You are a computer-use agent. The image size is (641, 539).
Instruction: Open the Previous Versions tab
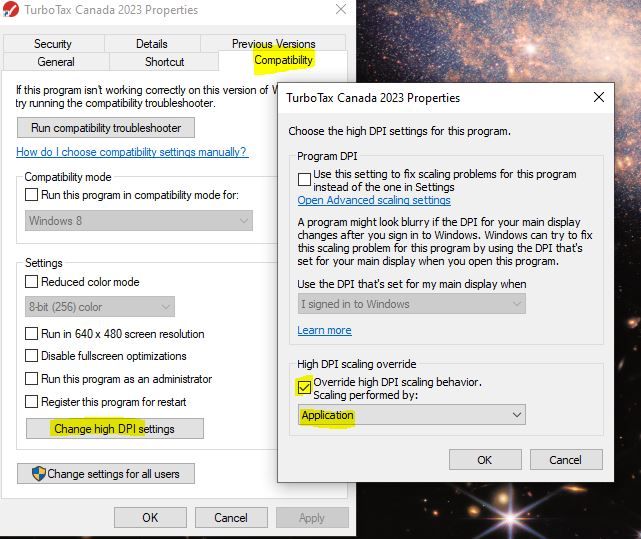273,44
